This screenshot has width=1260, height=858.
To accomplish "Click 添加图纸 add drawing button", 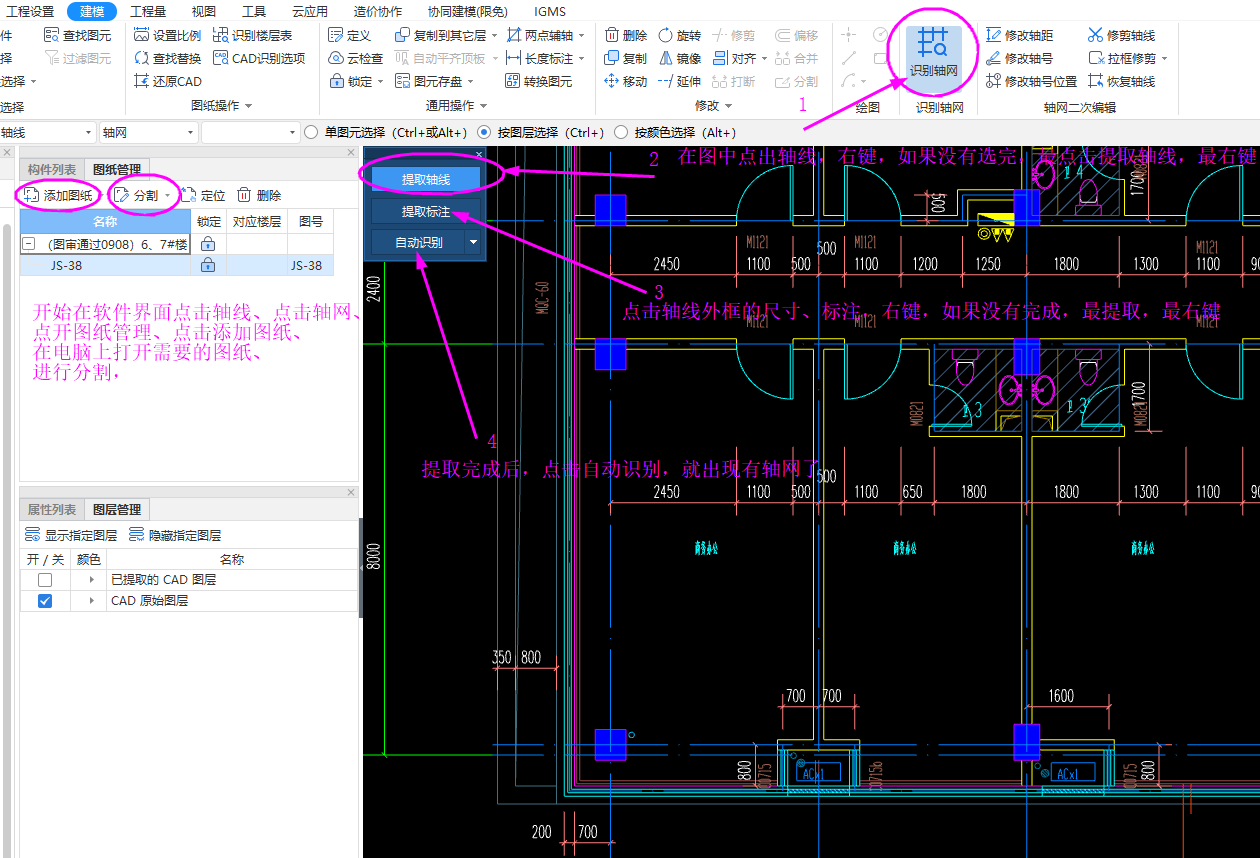I will (60, 195).
